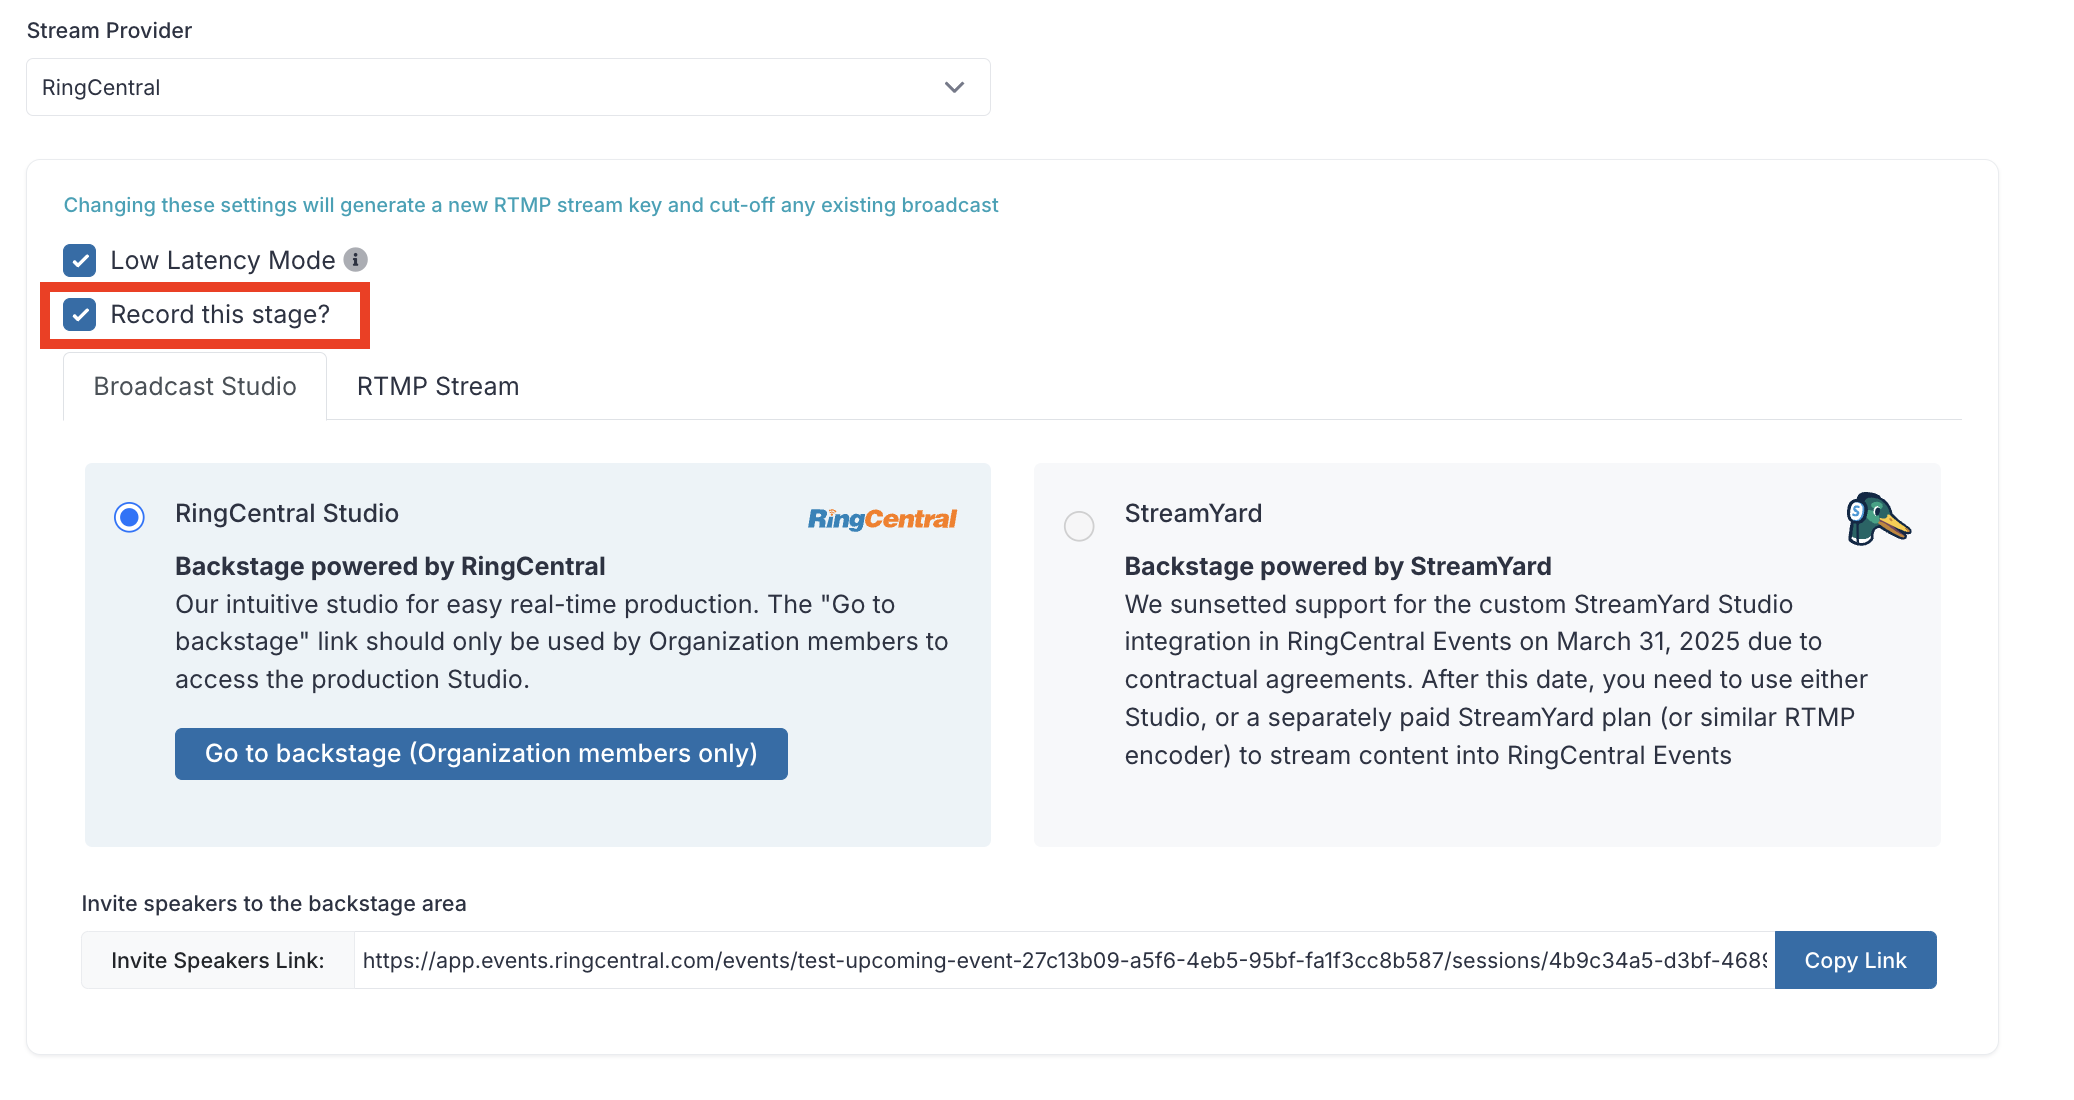Screen dimensions: 2074x1100
Task: Switch to the Broadcast Studio tab
Action: coord(195,386)
